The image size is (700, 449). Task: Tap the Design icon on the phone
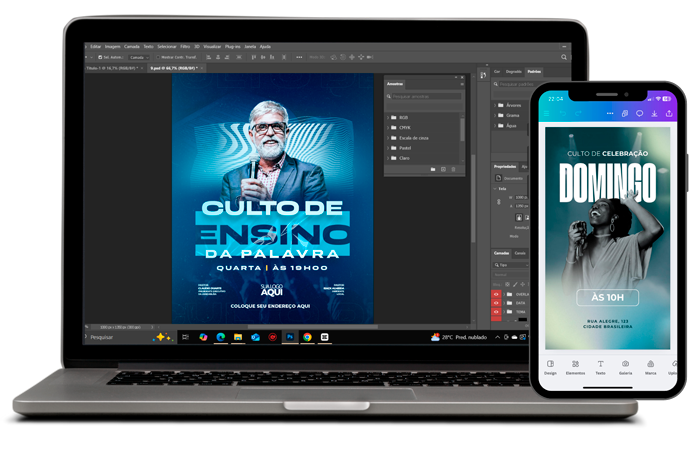(550, 367)
